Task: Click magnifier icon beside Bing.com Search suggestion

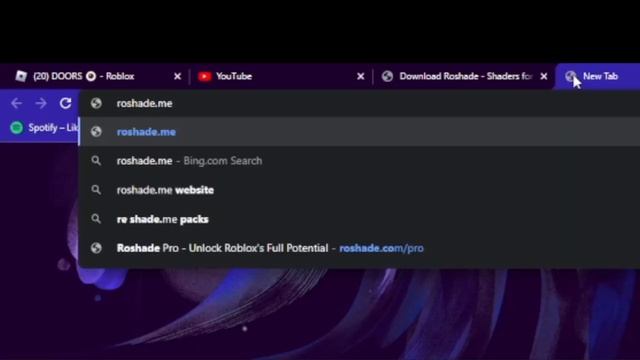Action: pos(96,161)
